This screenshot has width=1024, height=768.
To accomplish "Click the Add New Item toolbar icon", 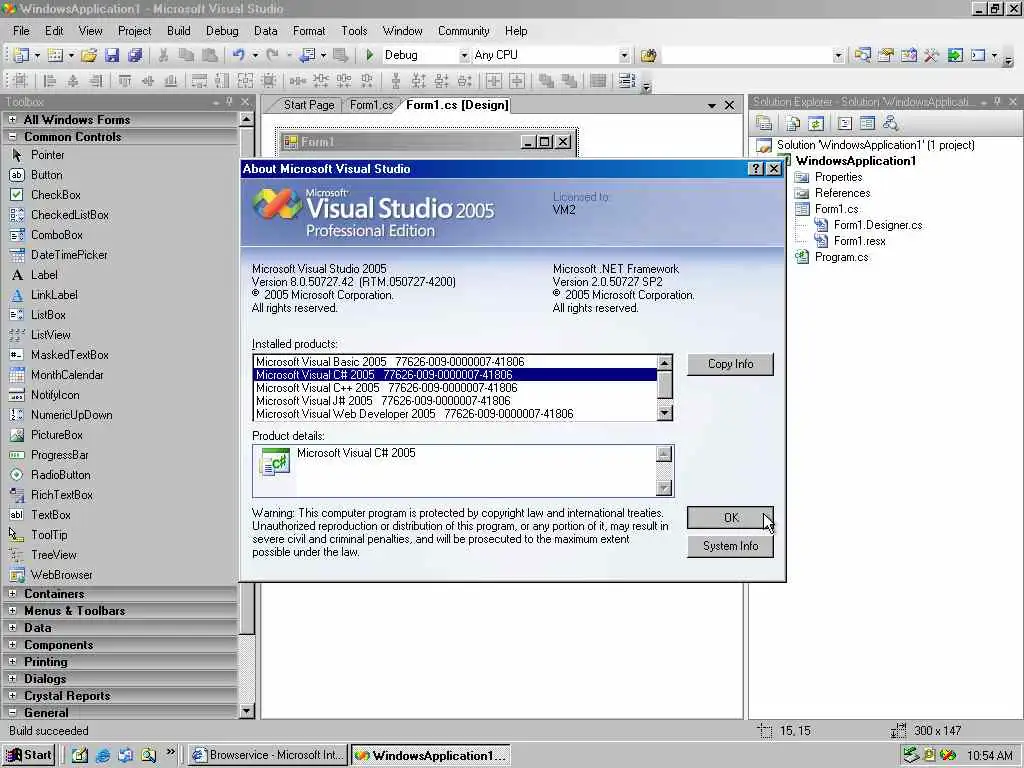I will pyautogui.click(x=56, y=56).
